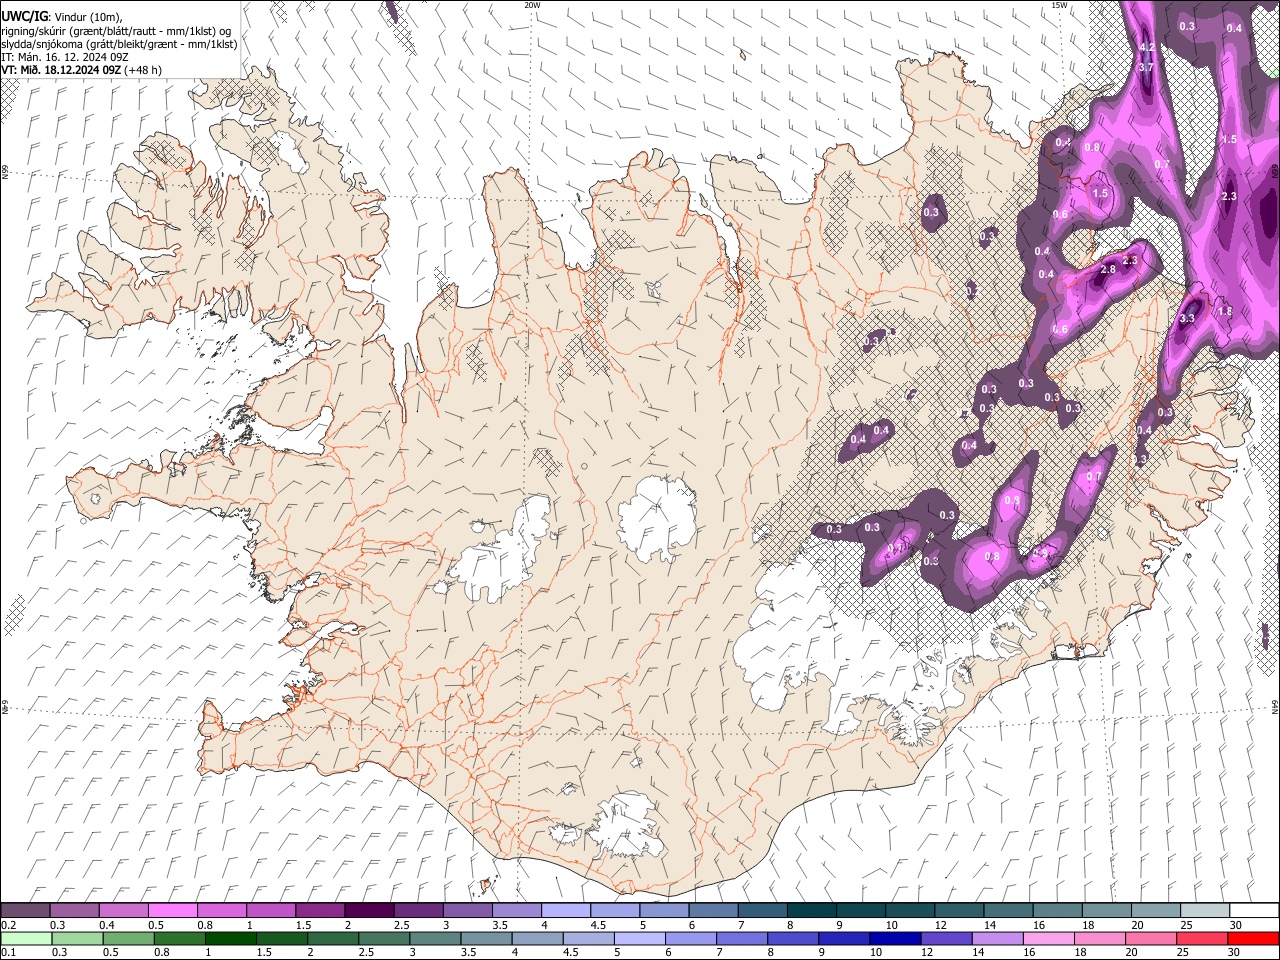Select the "rigning/skúrir" legend description line
Viewport: 1280px width, 960px height.
point(116,30)
